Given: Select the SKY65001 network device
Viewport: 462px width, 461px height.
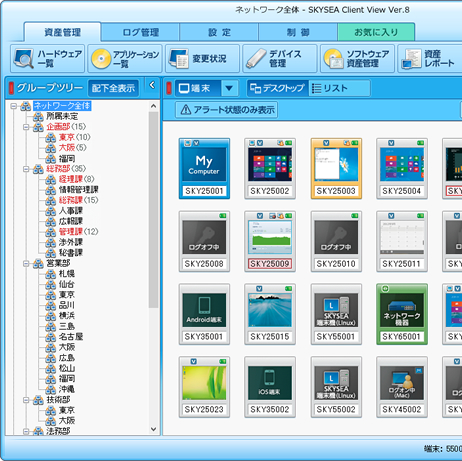Looking at the screenshot, I should point(402,314).
